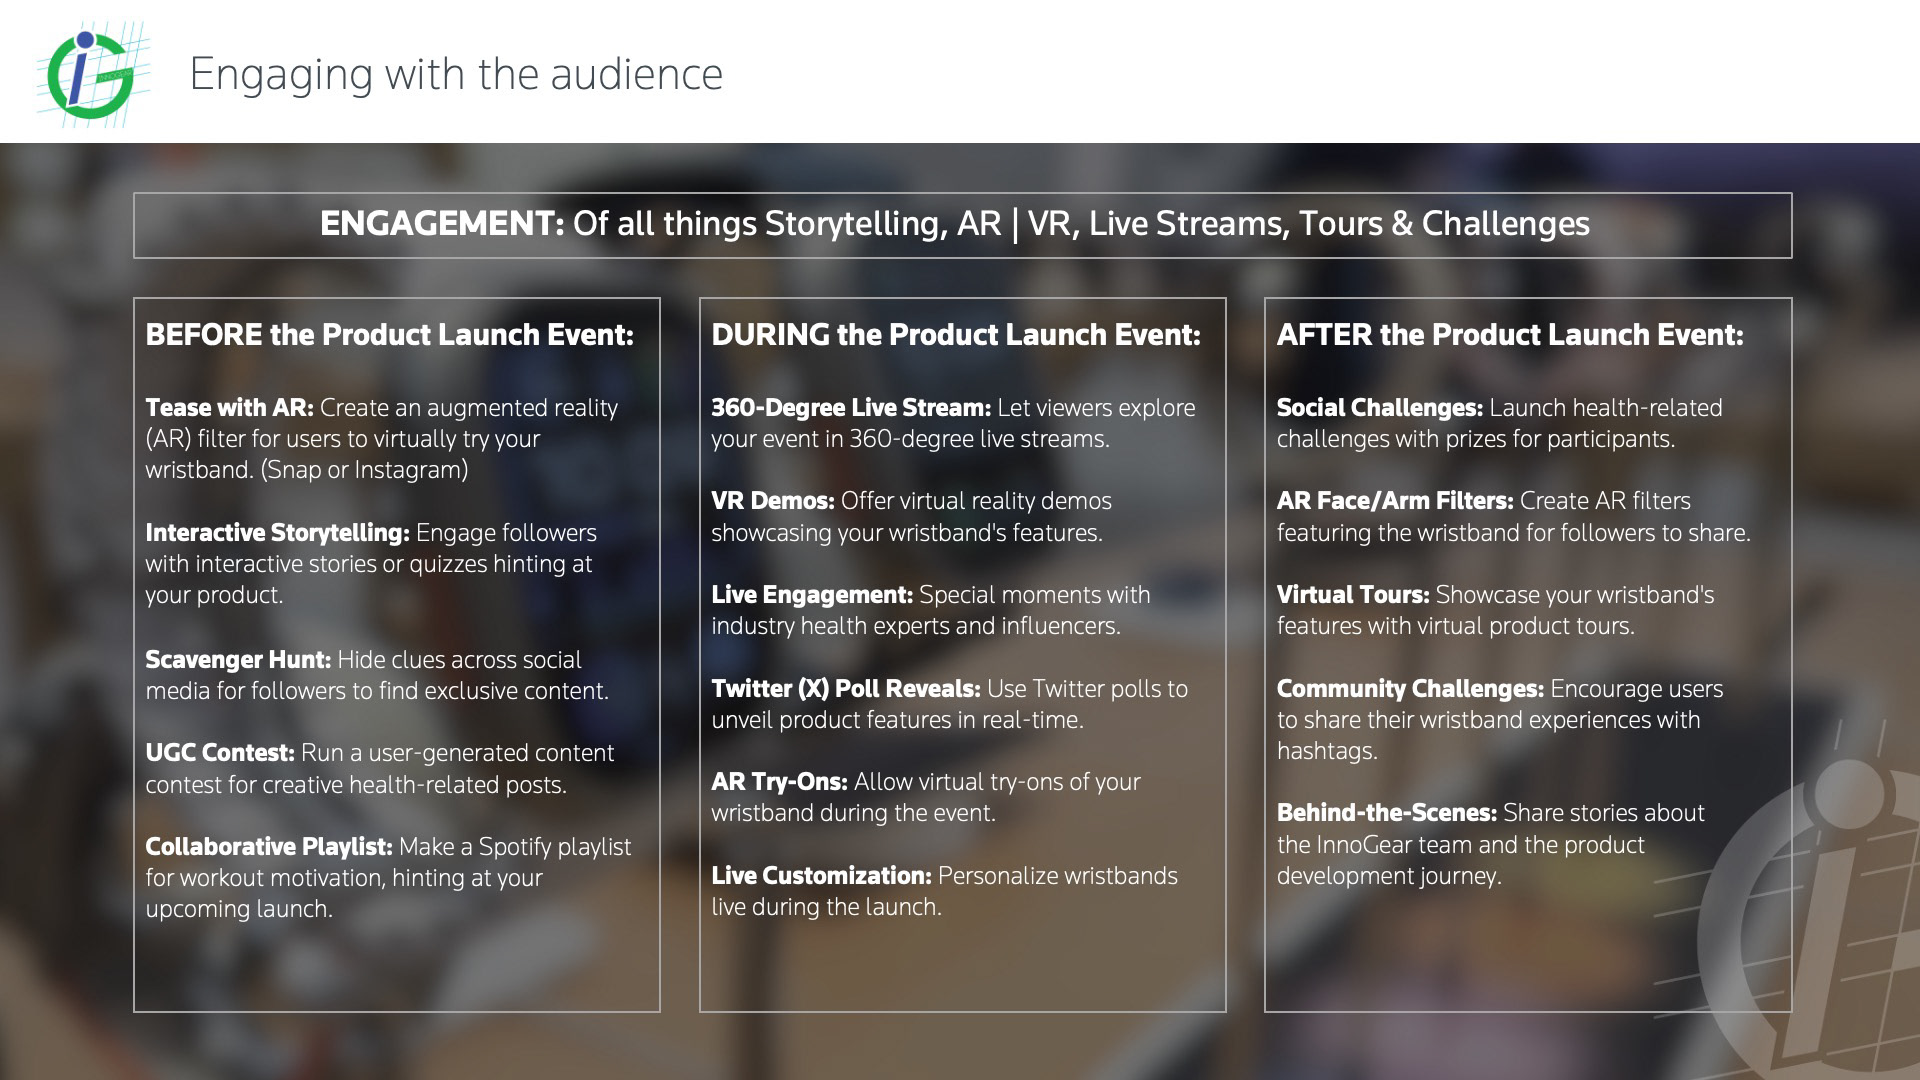Click the 'Behind-the-Scenes:' label

(1387, 813)
